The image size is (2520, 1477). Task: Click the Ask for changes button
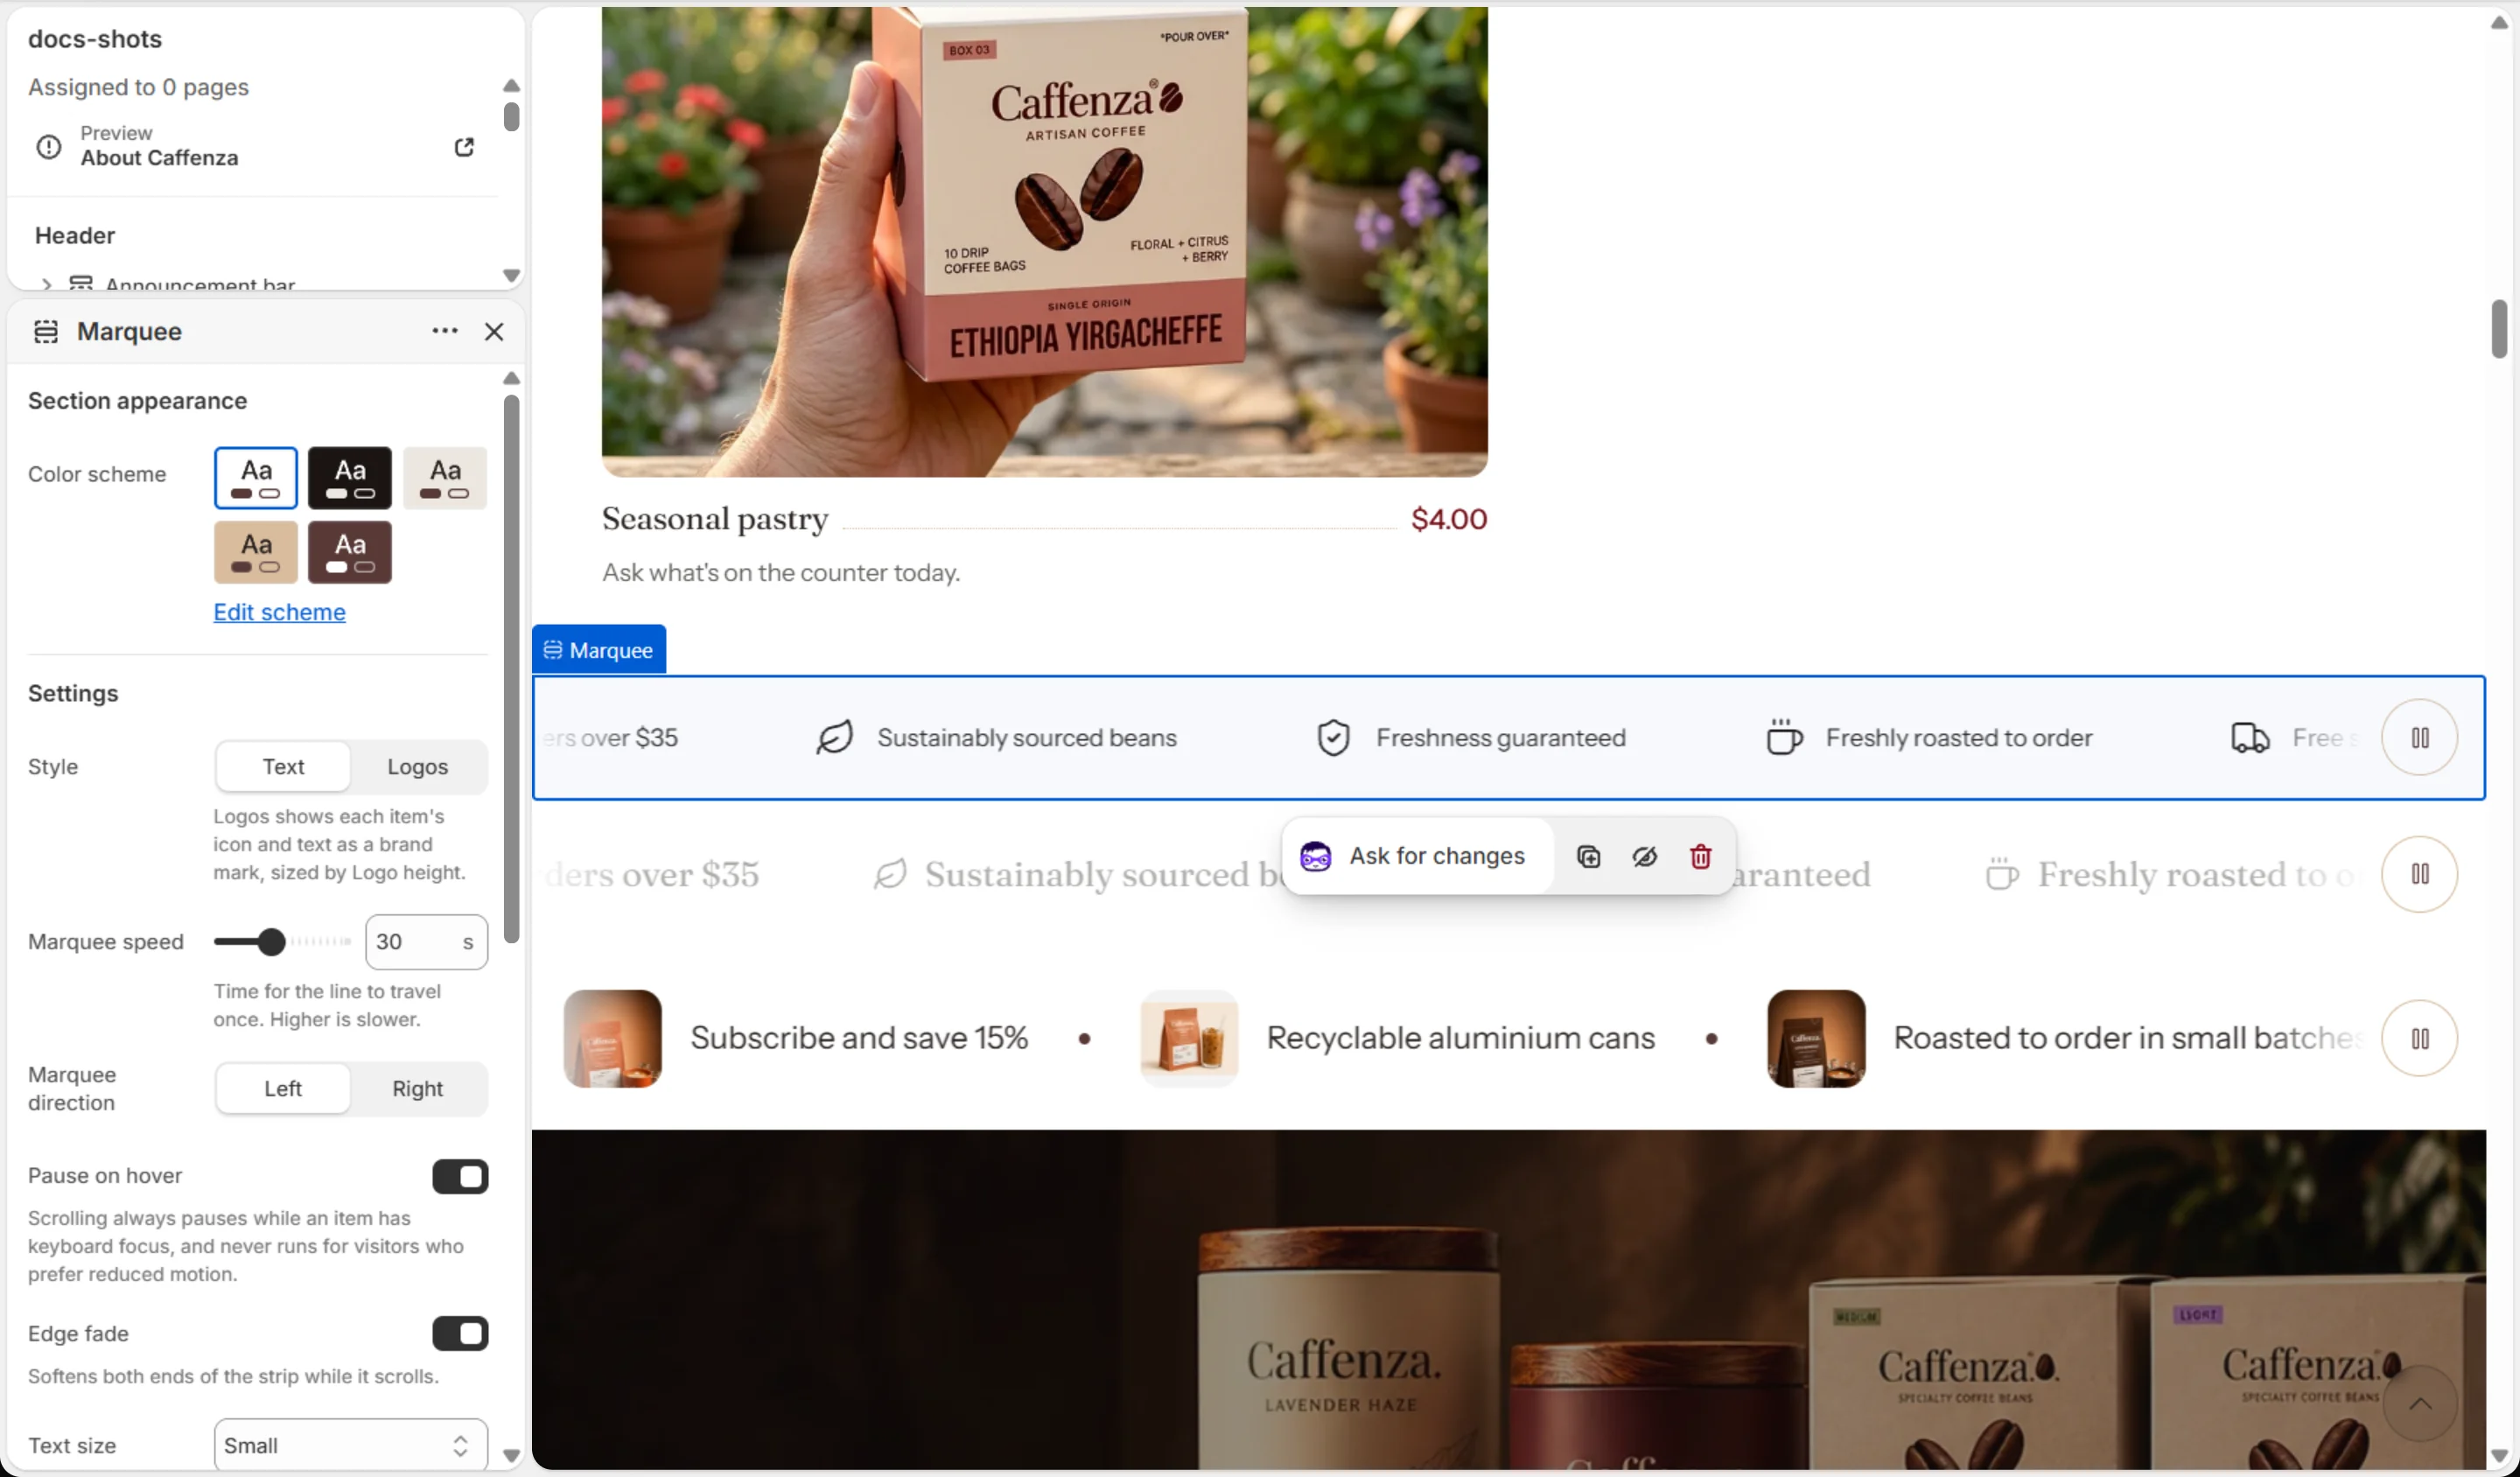pos(1418,856)
